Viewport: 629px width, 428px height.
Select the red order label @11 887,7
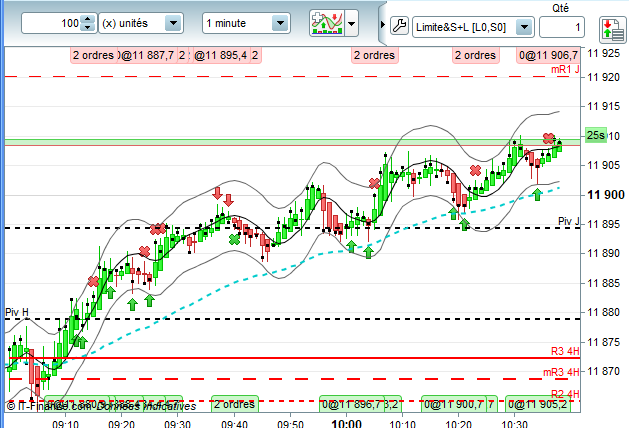pyautogui.click(x=148, y=55)
